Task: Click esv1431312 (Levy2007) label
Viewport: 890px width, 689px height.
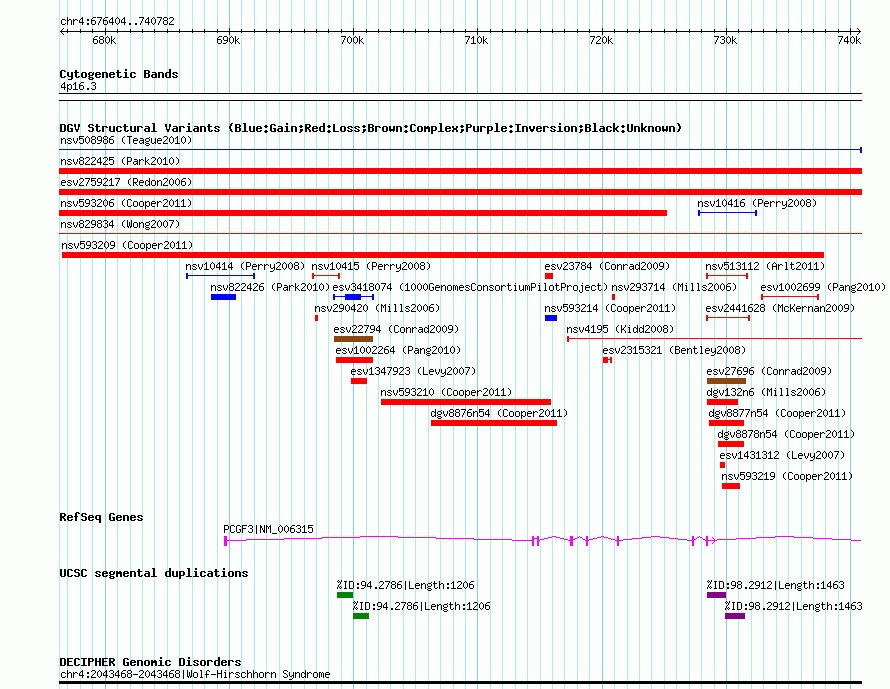Action: click(782, 455)
